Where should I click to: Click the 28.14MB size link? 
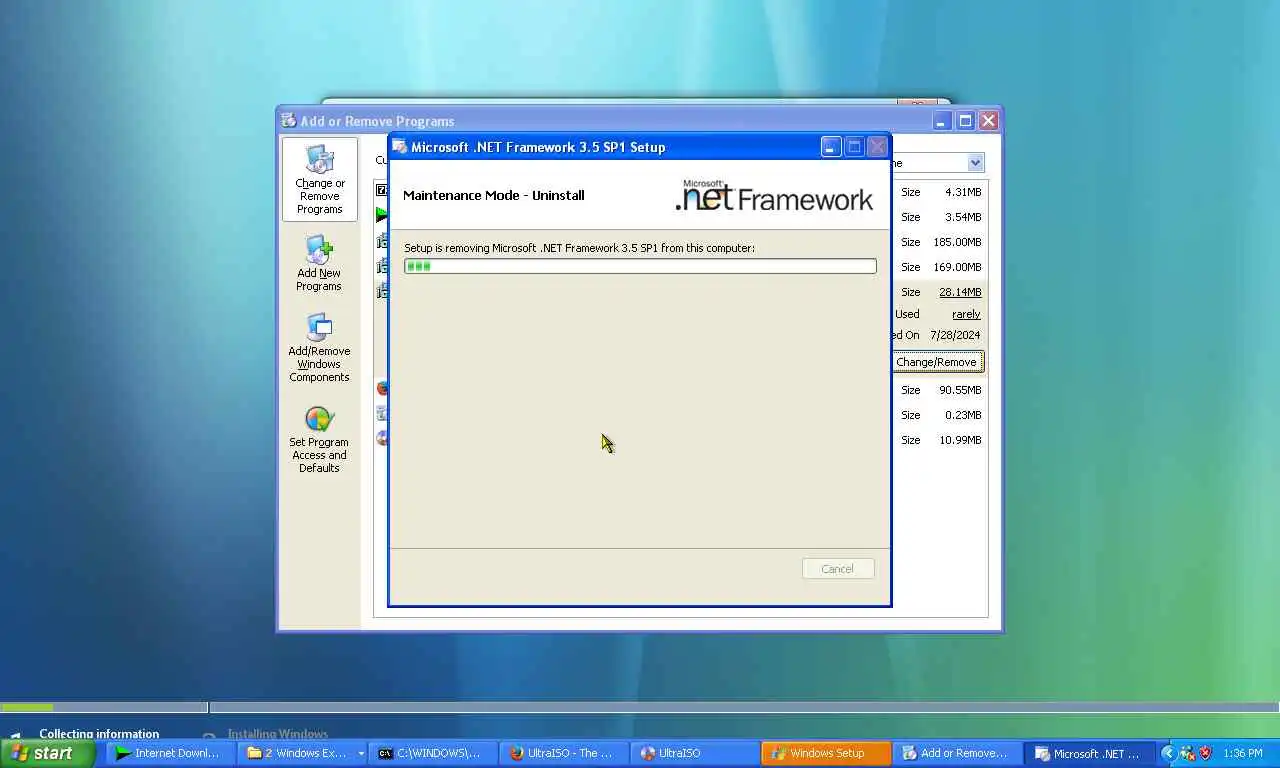(x=960, y=292)
